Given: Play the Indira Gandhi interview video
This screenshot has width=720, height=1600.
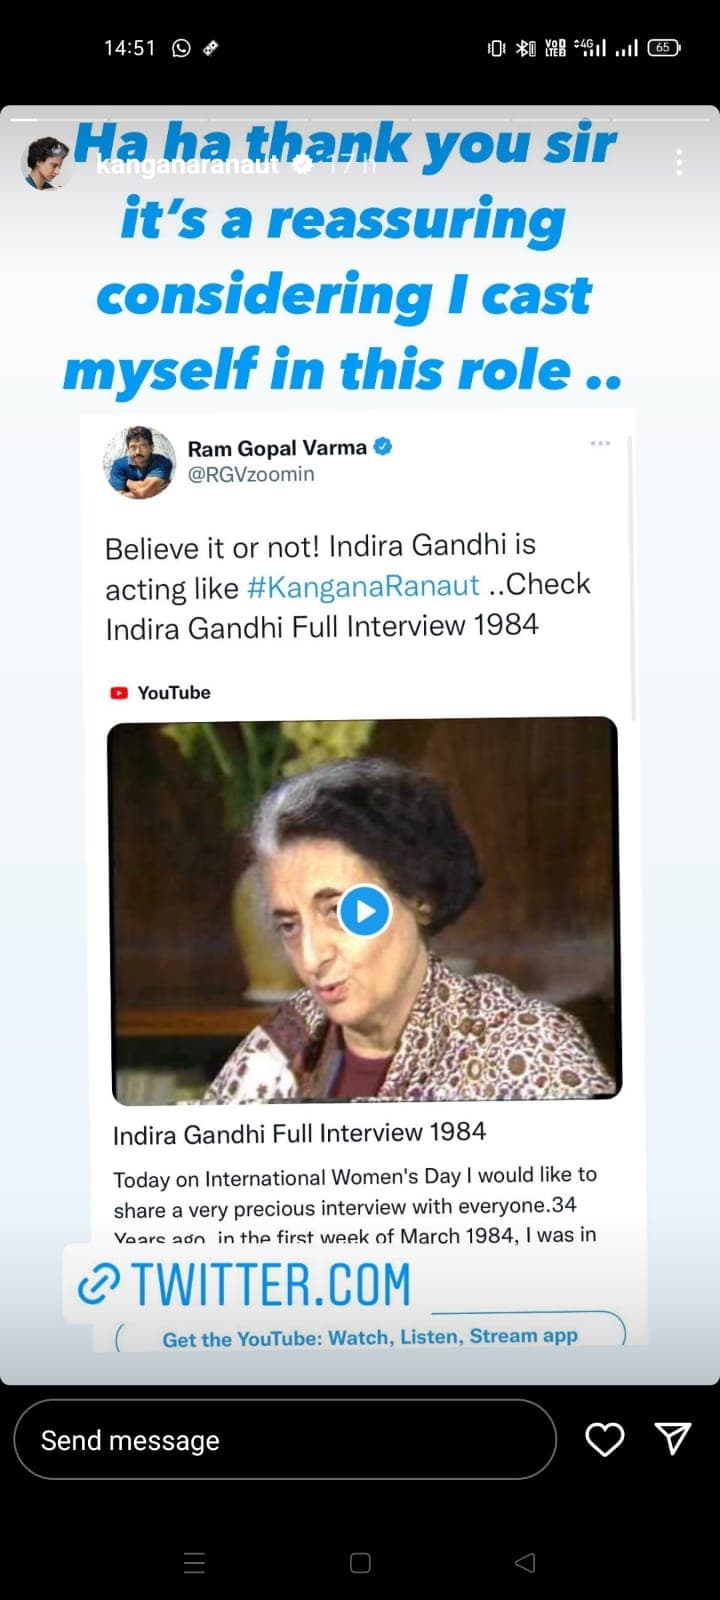Looking at the screenshot, I should click(364, 911).
